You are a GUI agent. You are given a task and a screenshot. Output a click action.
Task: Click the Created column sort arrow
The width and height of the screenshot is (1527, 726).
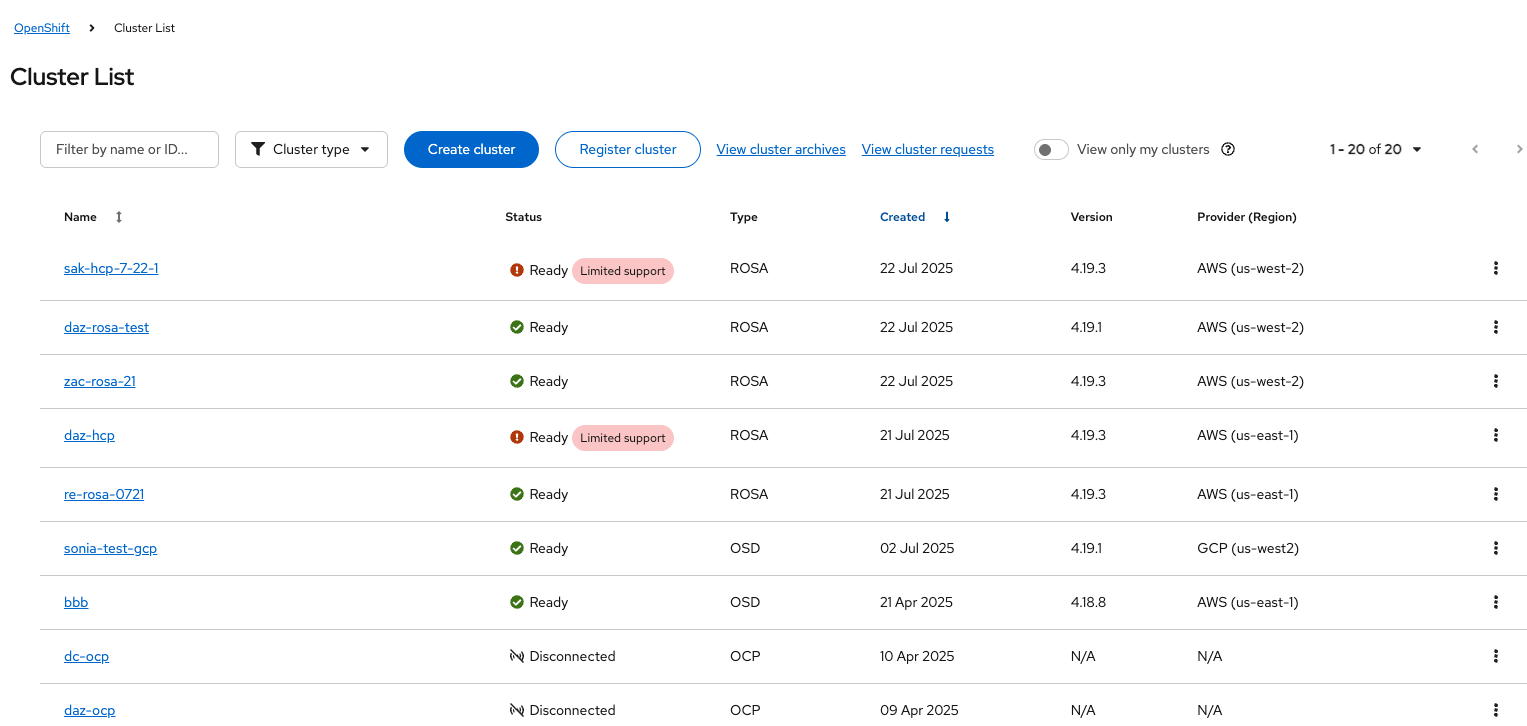pyautogui.click(x=946, y=217)
